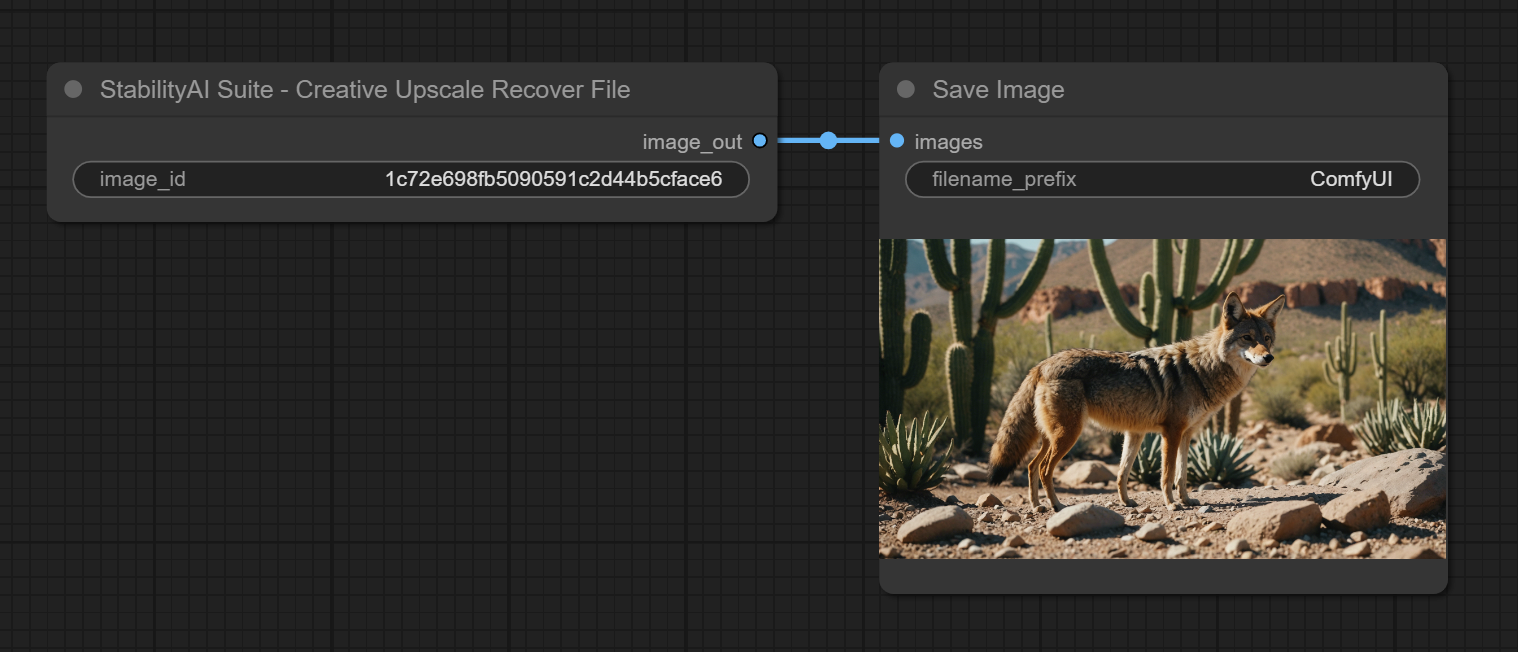Select the Save Image node title
The width and height of the screenshot is (1518, 652).
coord(998,90)
